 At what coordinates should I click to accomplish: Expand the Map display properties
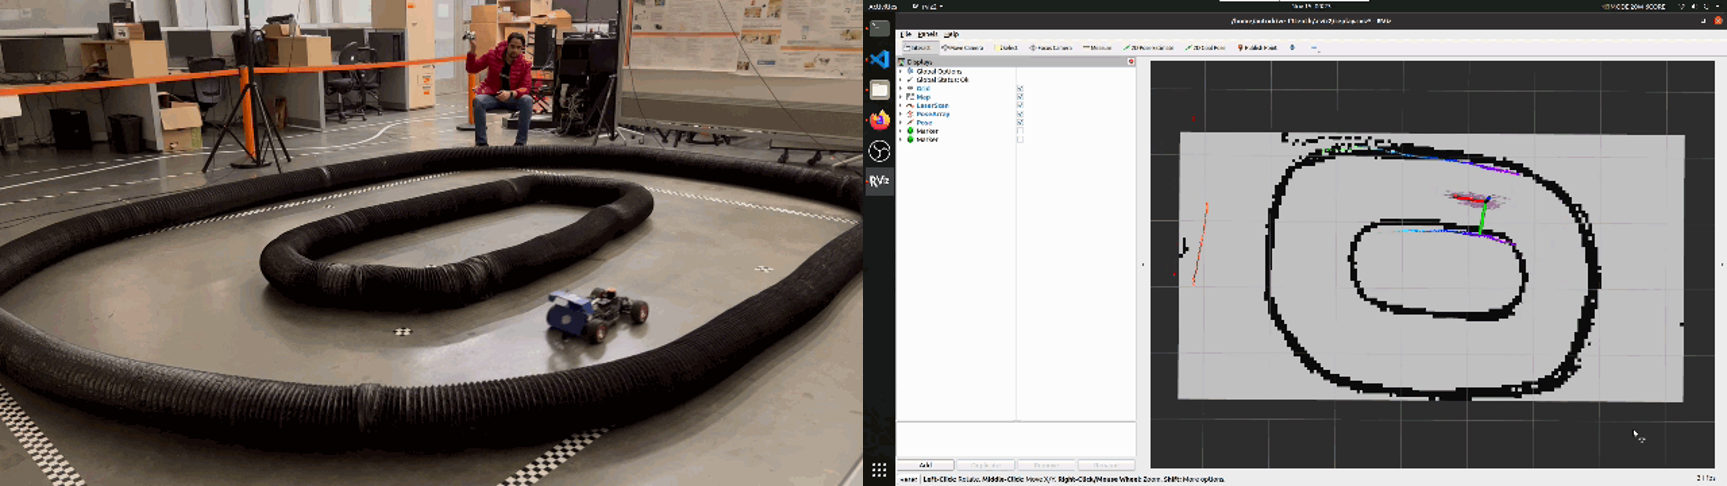[901, 97]
